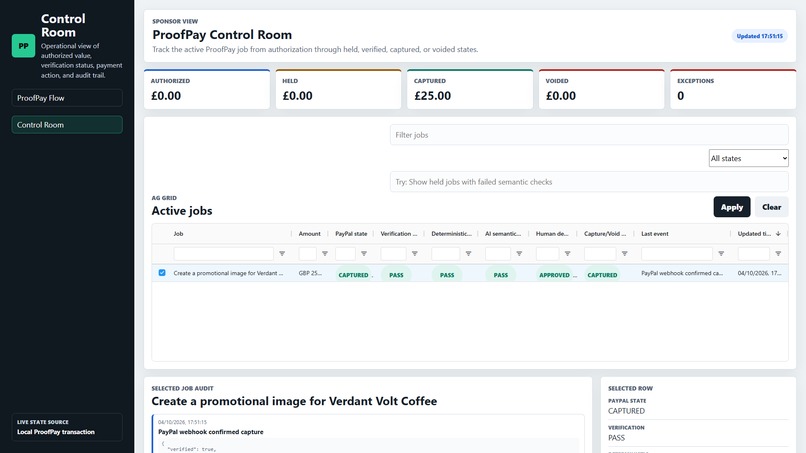
Task: Click PASS badge in Verification cell
Action: (x=396, y=275)
